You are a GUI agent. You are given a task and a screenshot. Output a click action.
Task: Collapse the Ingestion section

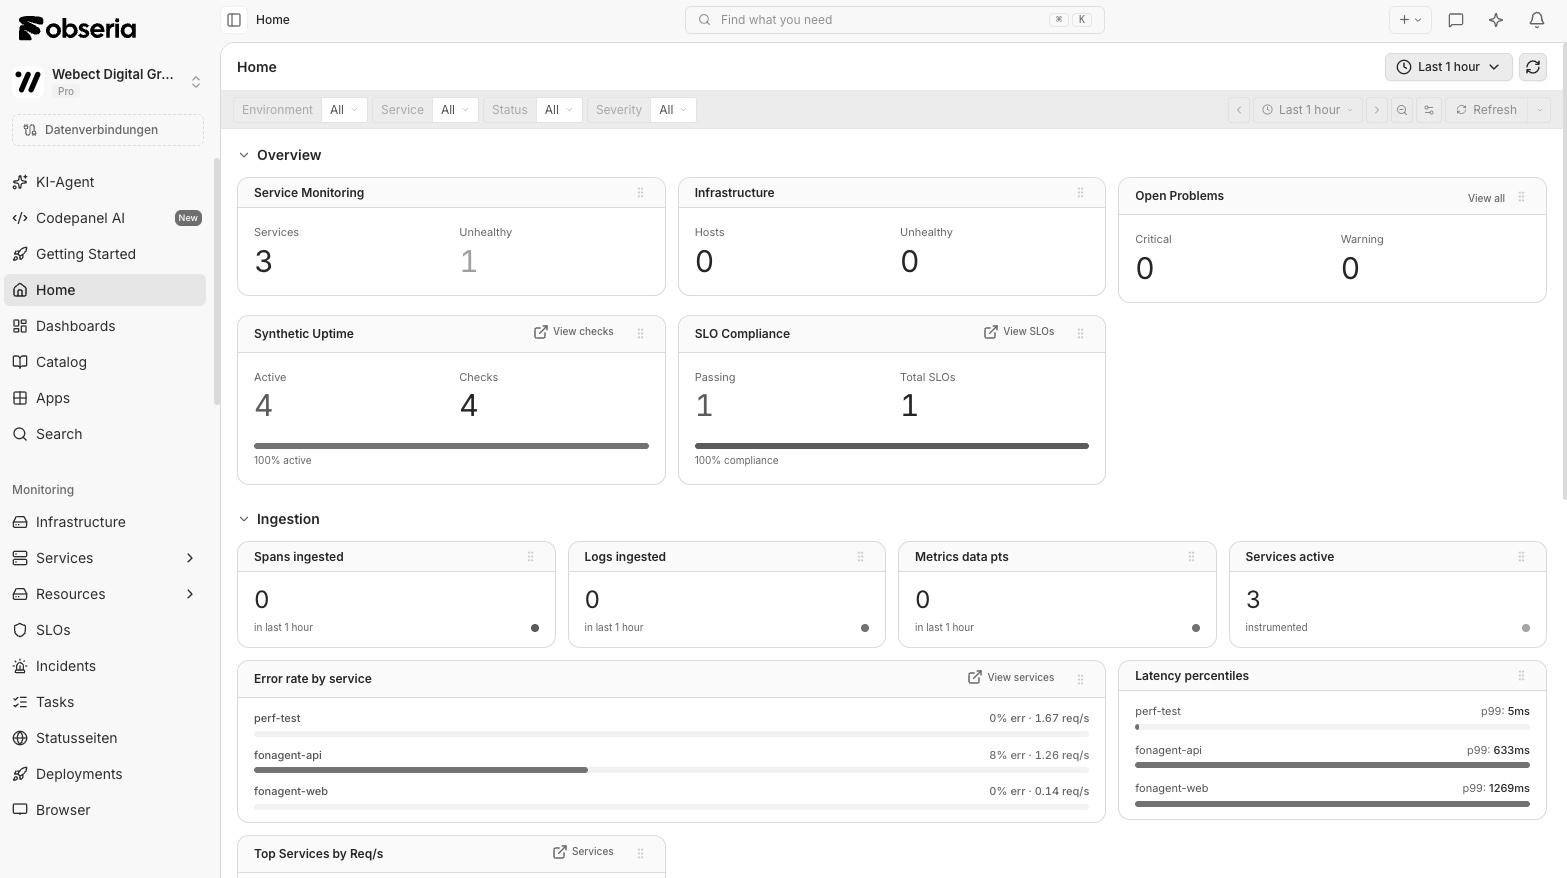point(243,519)
